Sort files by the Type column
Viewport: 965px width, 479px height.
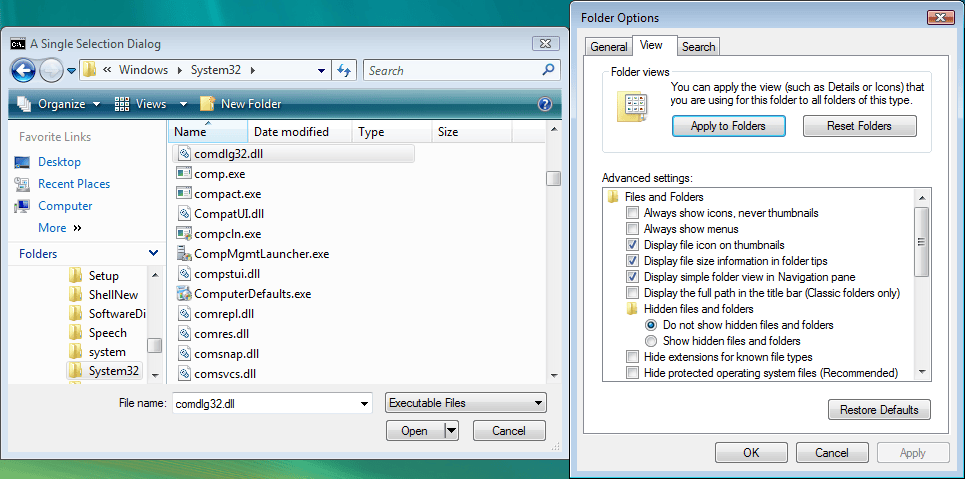391,132
